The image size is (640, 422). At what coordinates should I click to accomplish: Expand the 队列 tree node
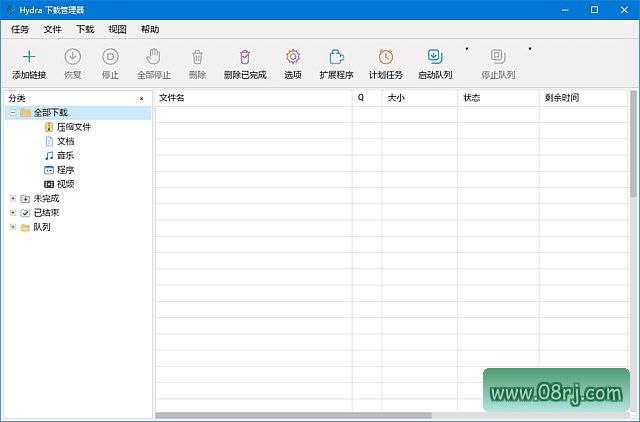[x=13, y=227]
